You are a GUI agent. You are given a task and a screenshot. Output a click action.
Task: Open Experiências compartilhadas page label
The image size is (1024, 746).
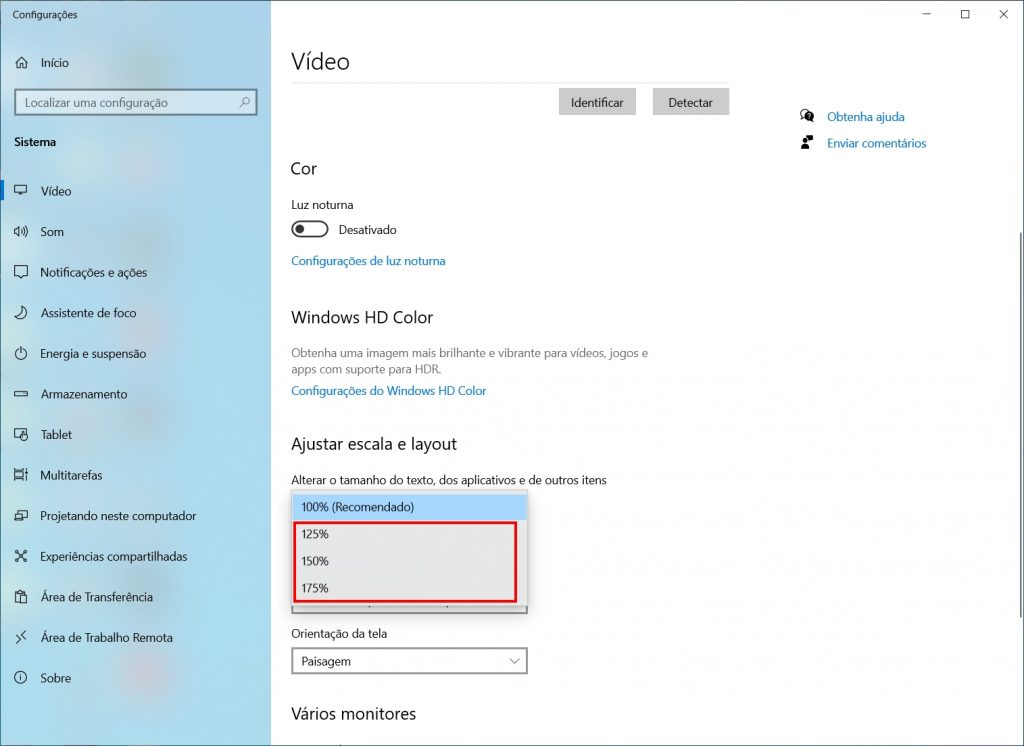tap(114, 557)
